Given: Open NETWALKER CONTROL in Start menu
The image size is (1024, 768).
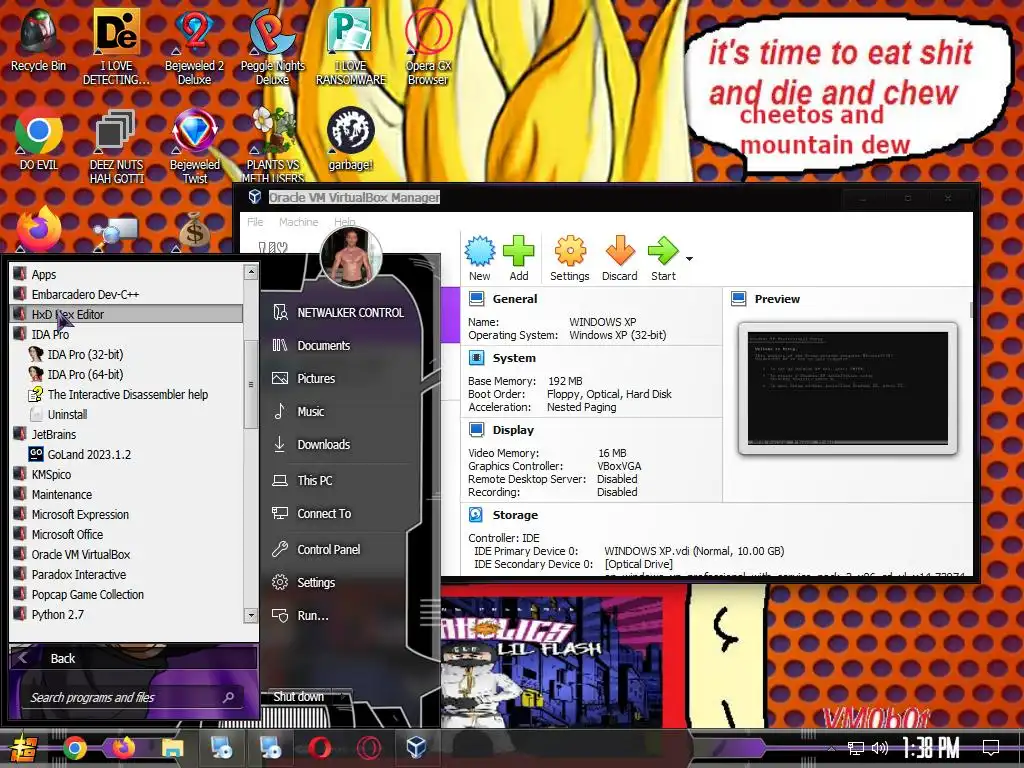Looking at the screenshot, I should point(340,313).
